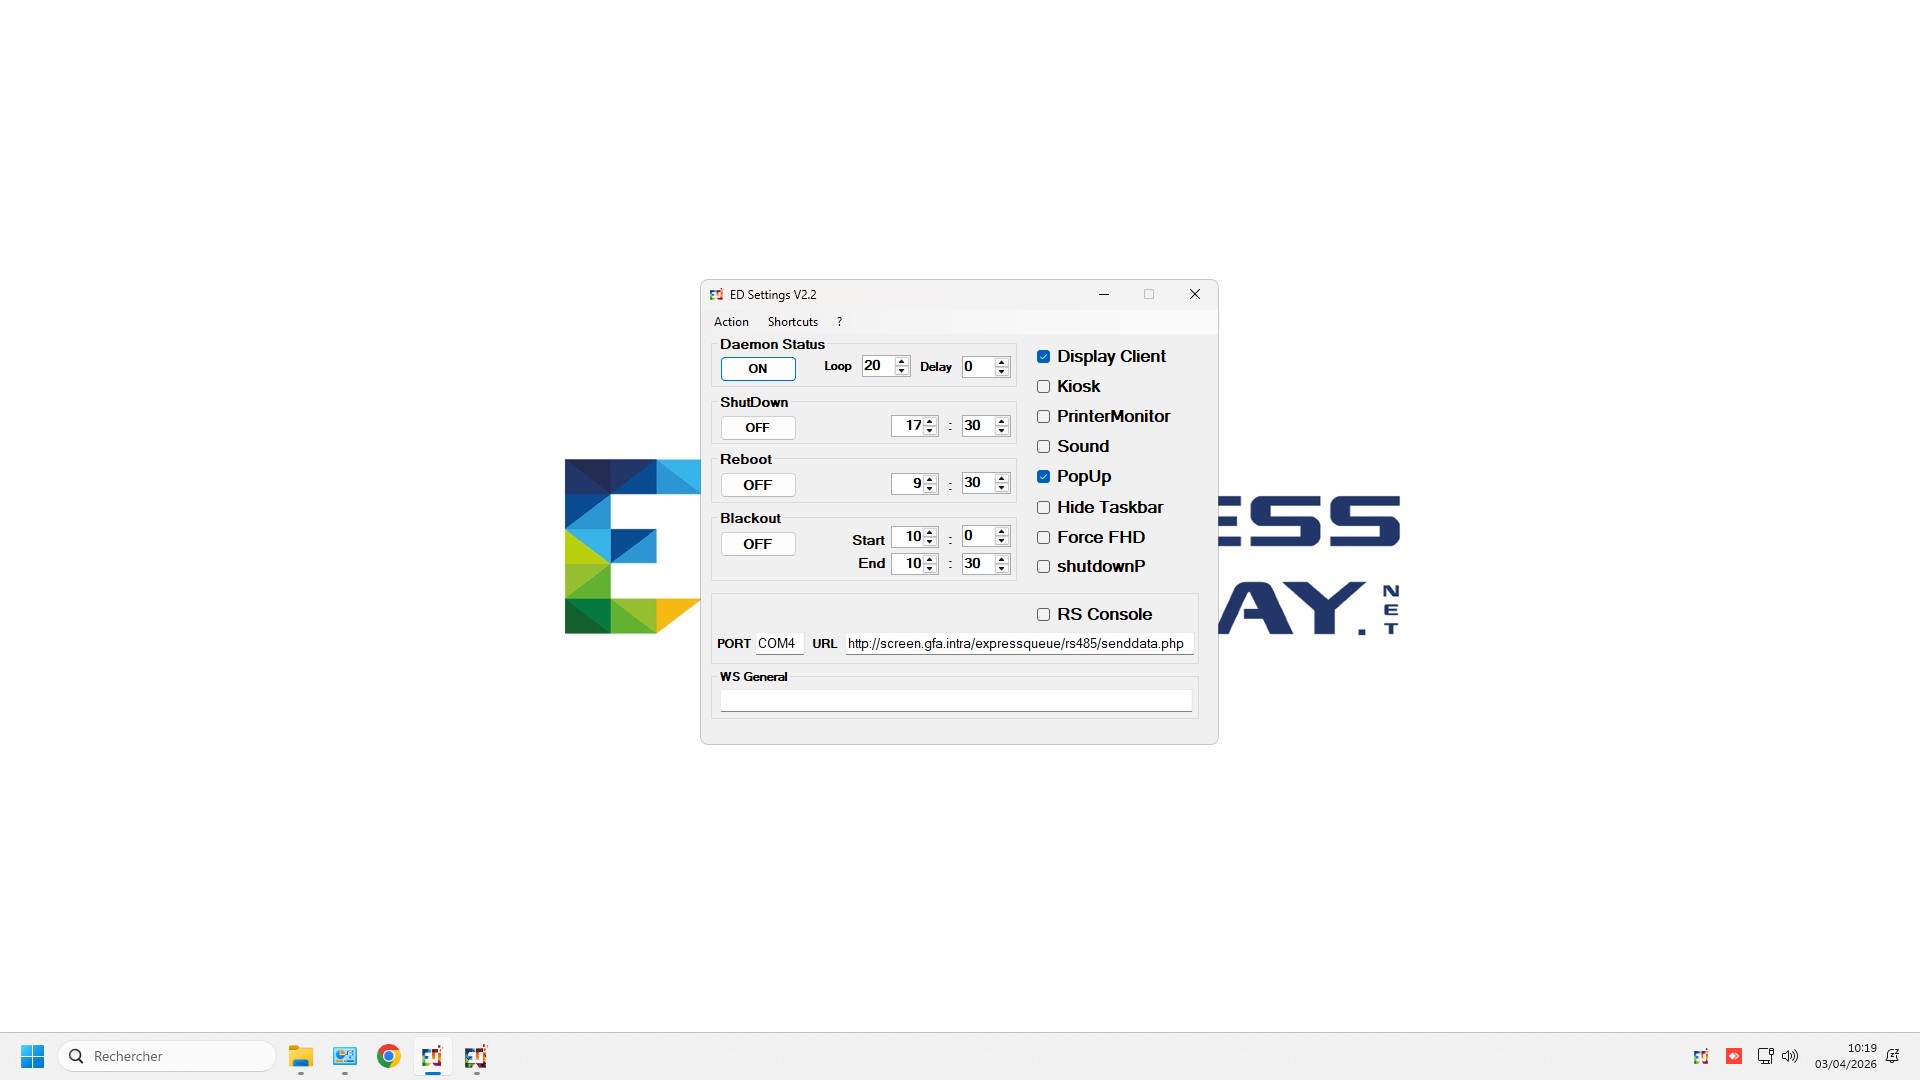Open the Windows Start menu
This screenshot has height=1080, width=1920.
pos(32,1056)
